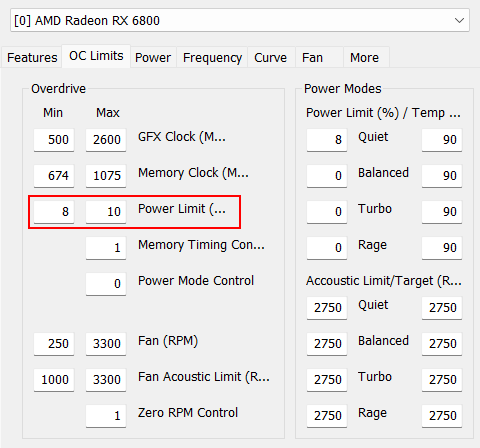The width and height of the screenshot is (480, 448).
Task: Click Quiet acoustic target field 2750
Action: (x=442, y=308)
